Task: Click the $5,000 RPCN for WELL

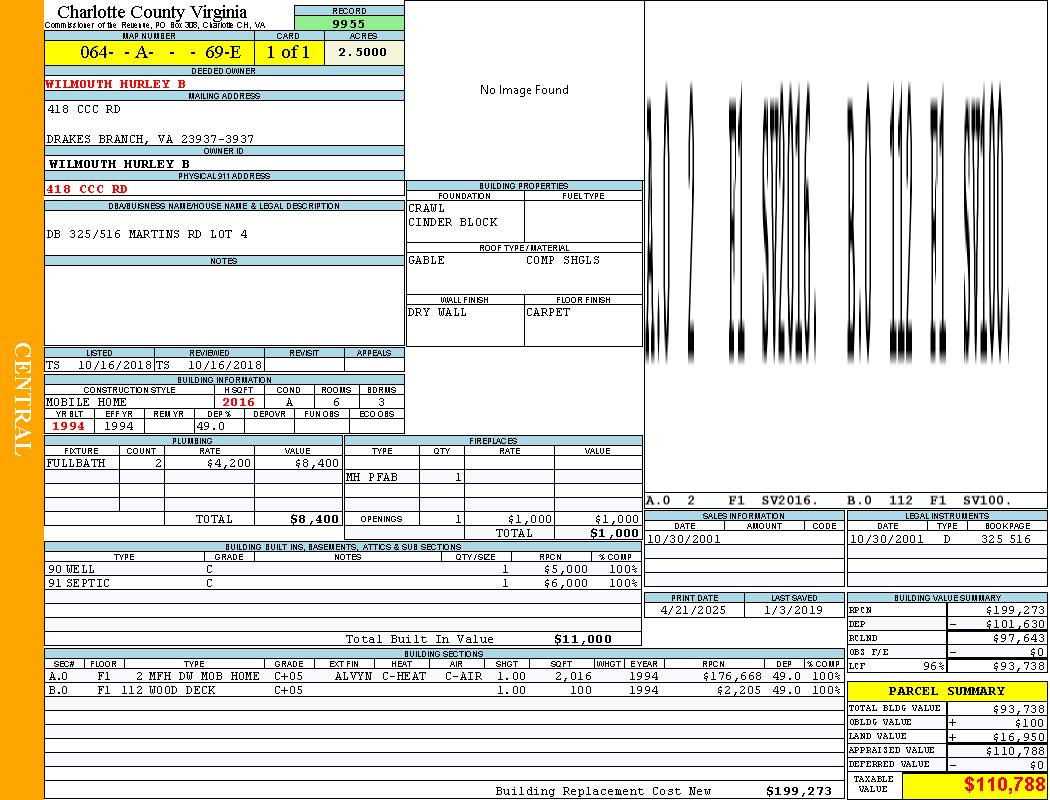Action: [566, 570]
